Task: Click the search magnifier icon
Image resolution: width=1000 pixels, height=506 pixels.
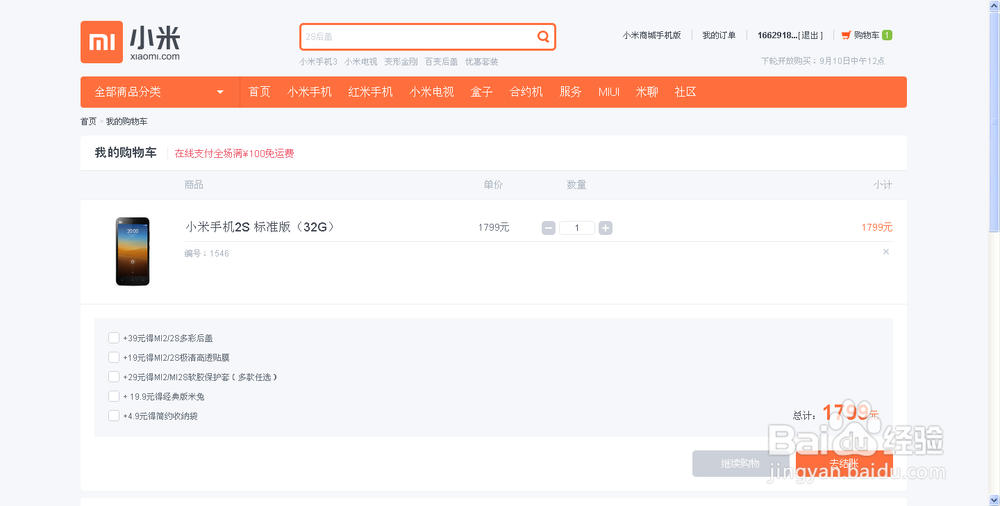Action: (543, 37)
